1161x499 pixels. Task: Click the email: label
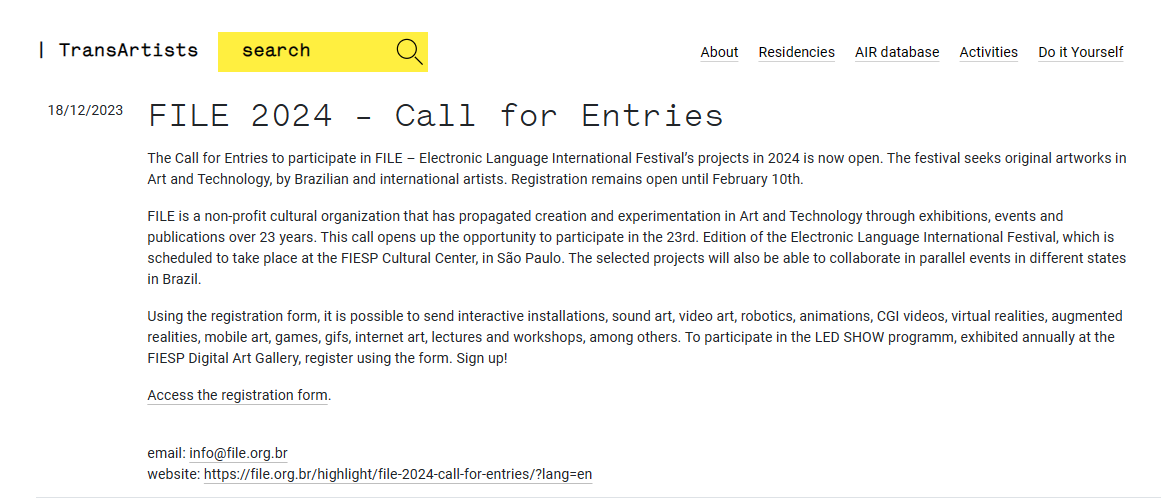(166, 453)
